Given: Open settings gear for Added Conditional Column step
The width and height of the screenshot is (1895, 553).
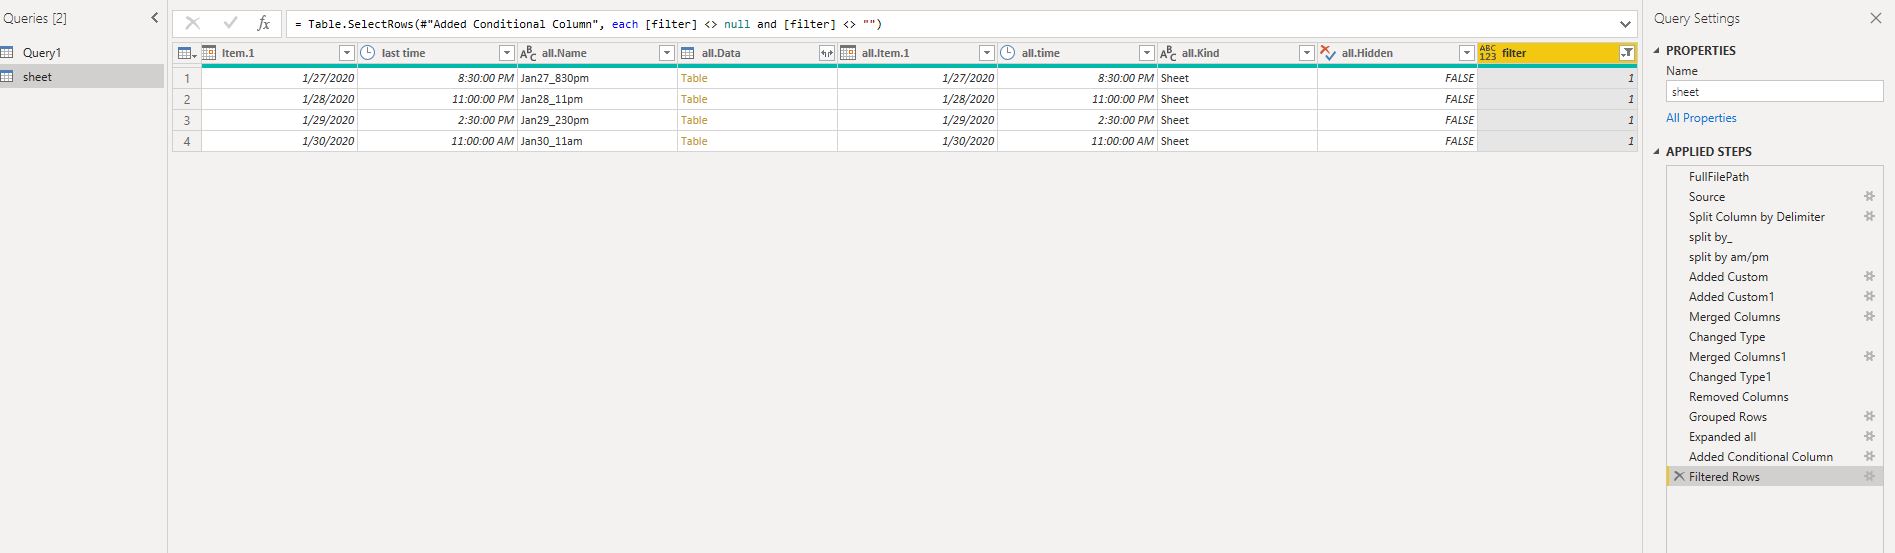Looking at the screenshot, I should (1869, 457).
